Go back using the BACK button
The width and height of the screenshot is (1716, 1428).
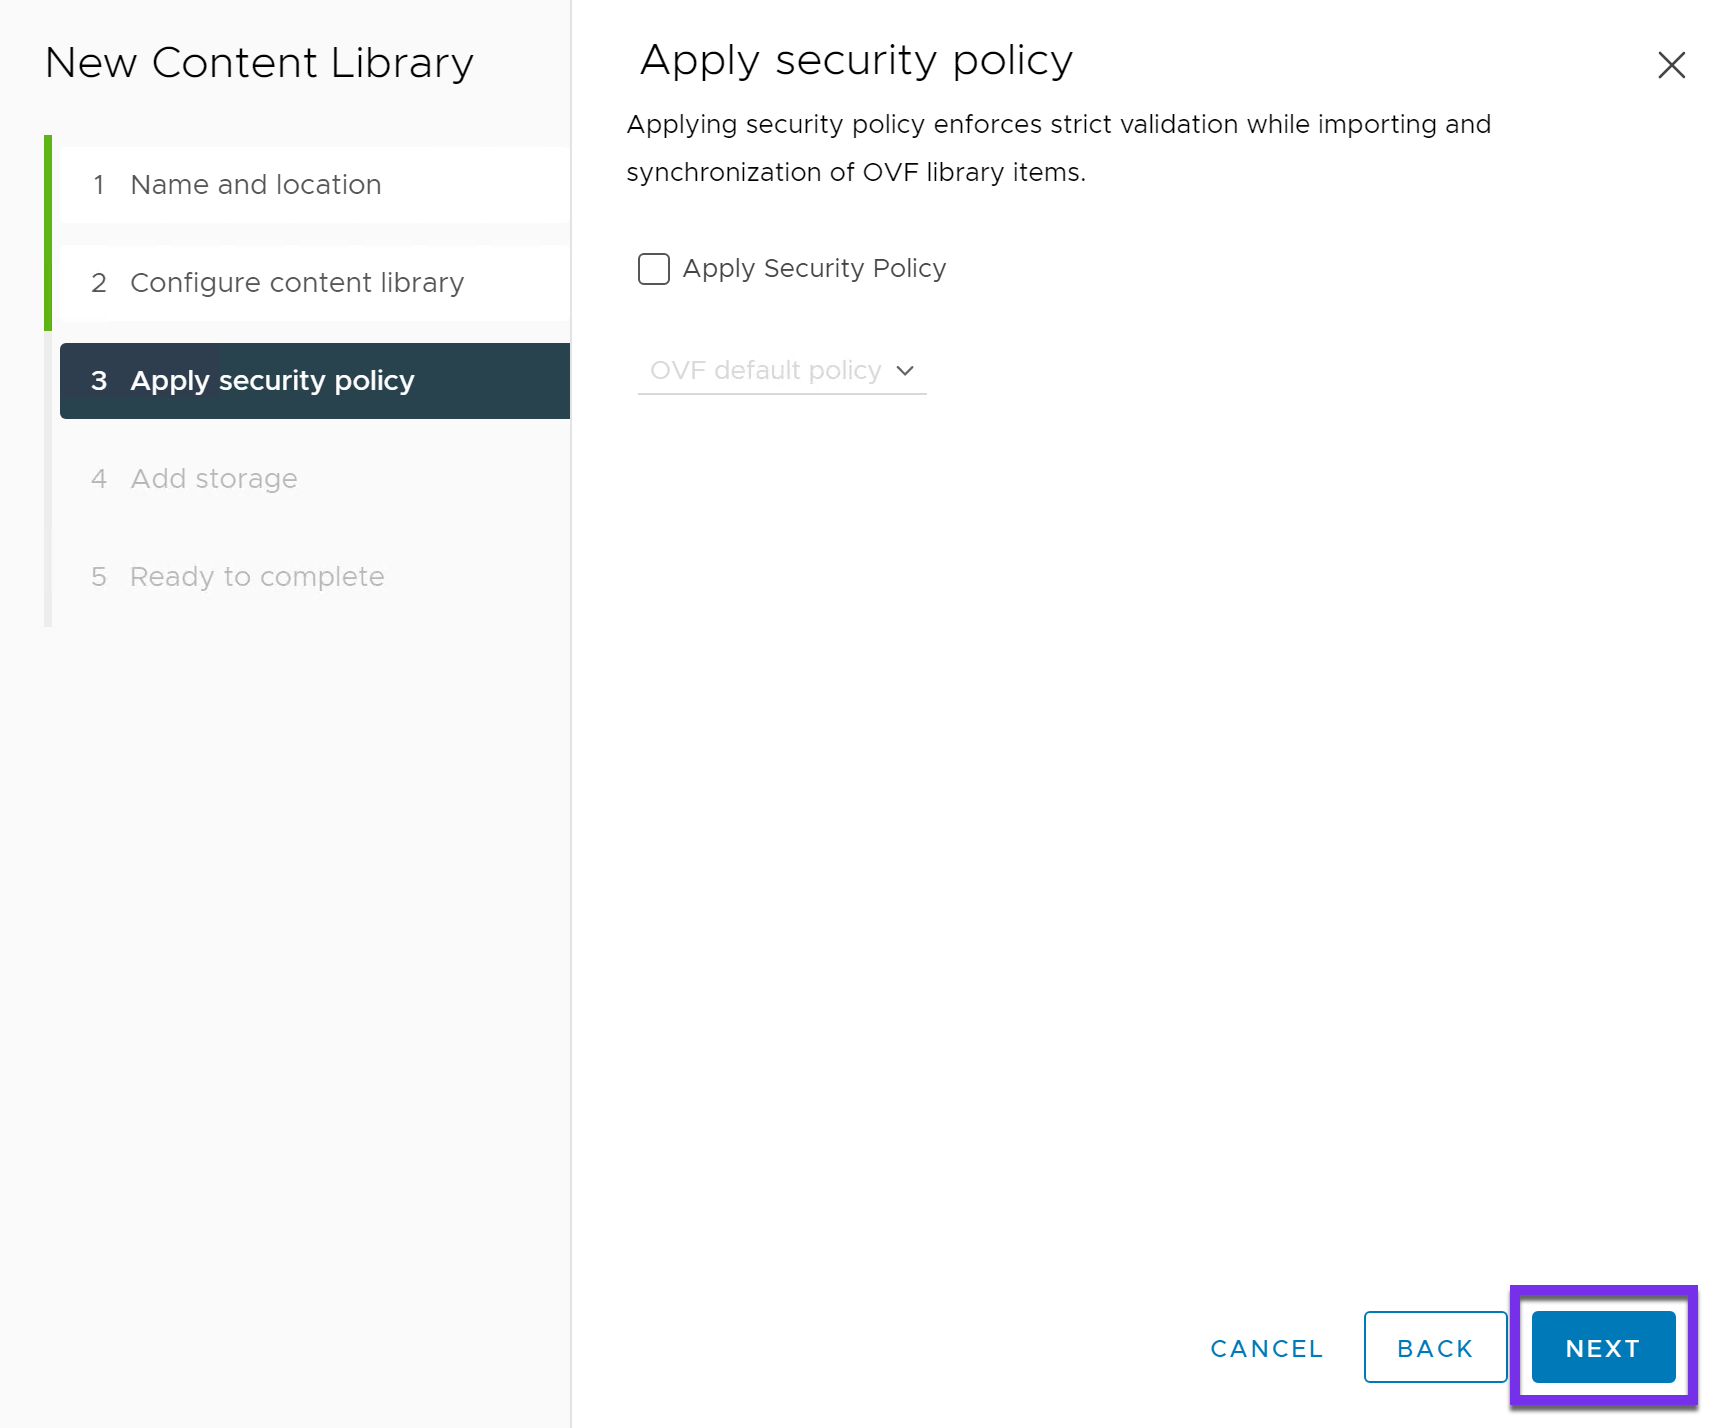click(1435, 1347)
